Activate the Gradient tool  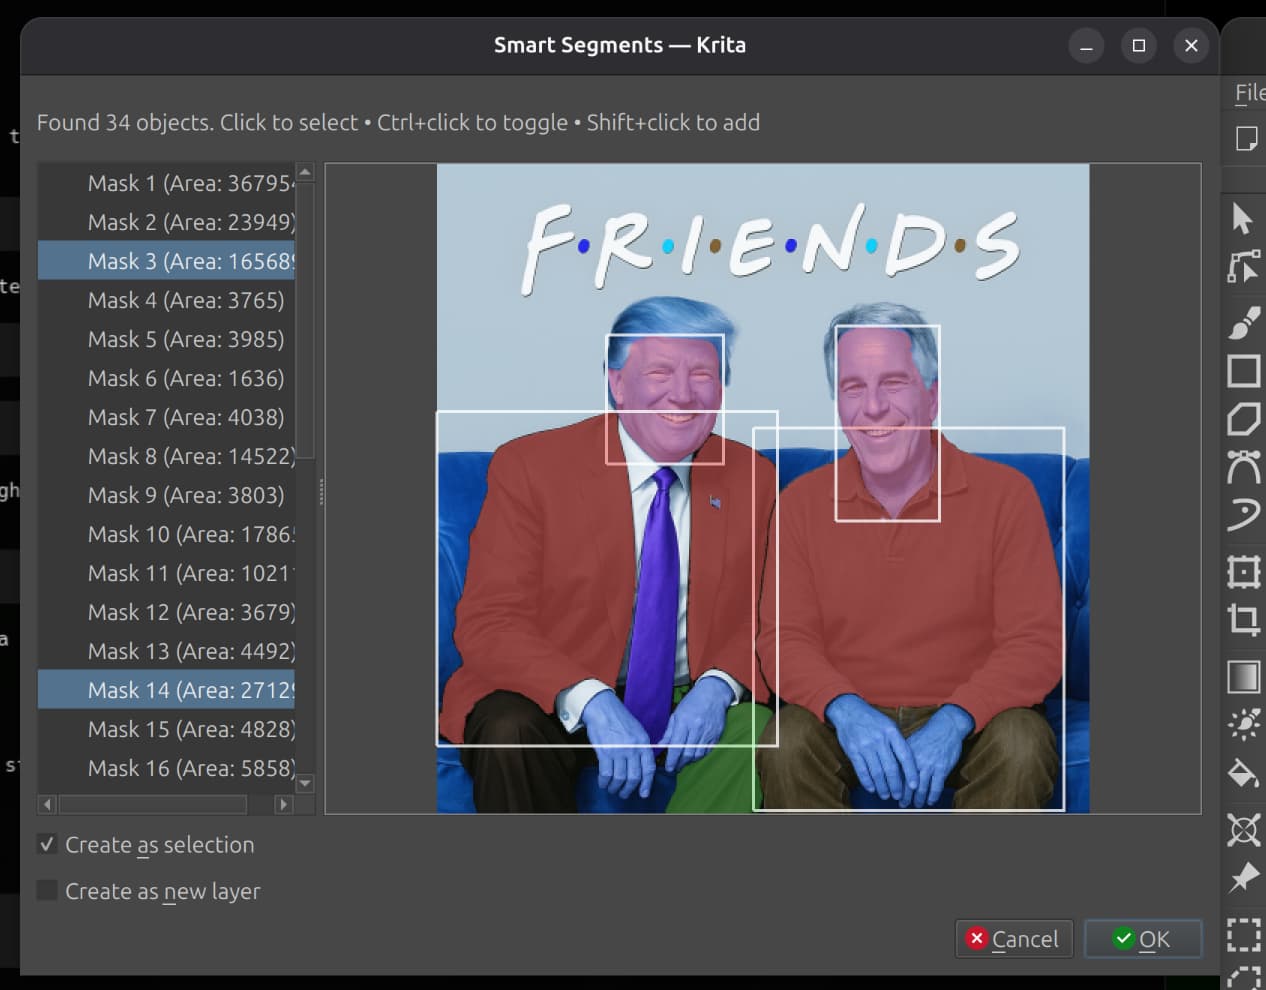point(1243,677)
